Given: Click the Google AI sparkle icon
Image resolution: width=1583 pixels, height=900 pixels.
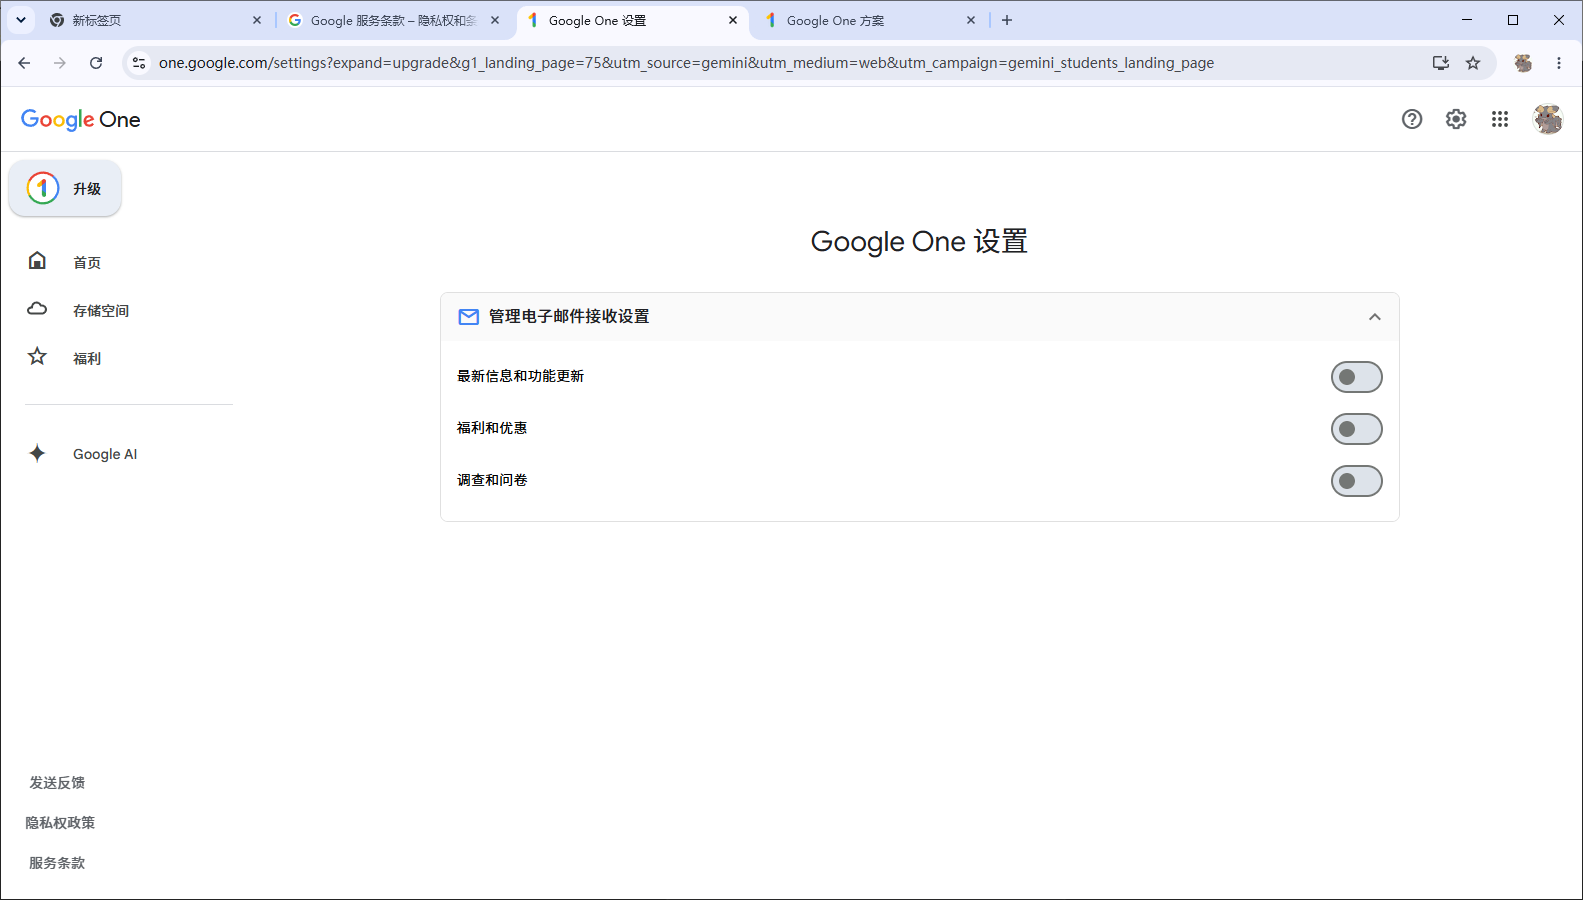Looking at the screenshot, I should coord(37,453).
